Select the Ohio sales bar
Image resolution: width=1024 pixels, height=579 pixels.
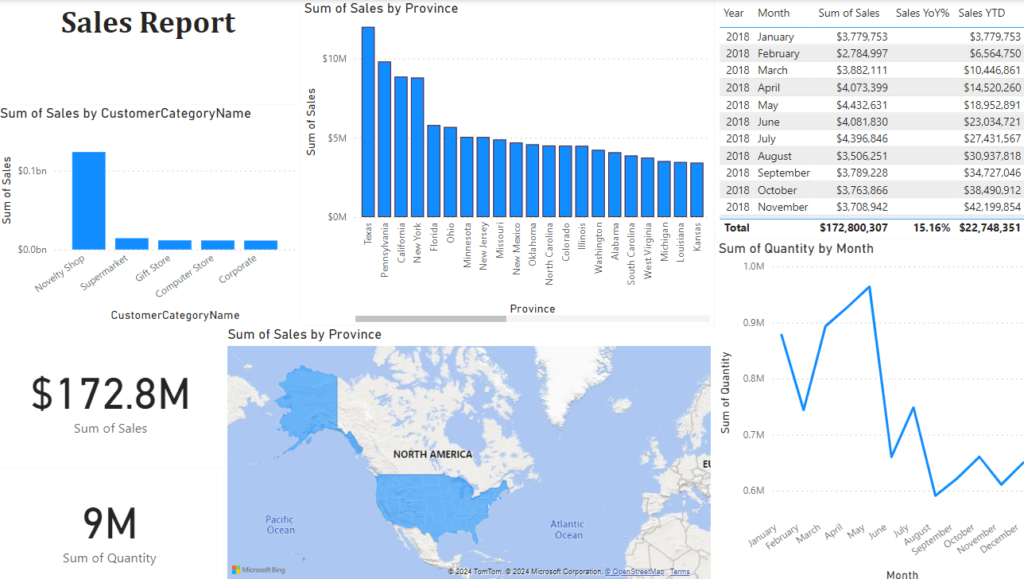(450, 172)
